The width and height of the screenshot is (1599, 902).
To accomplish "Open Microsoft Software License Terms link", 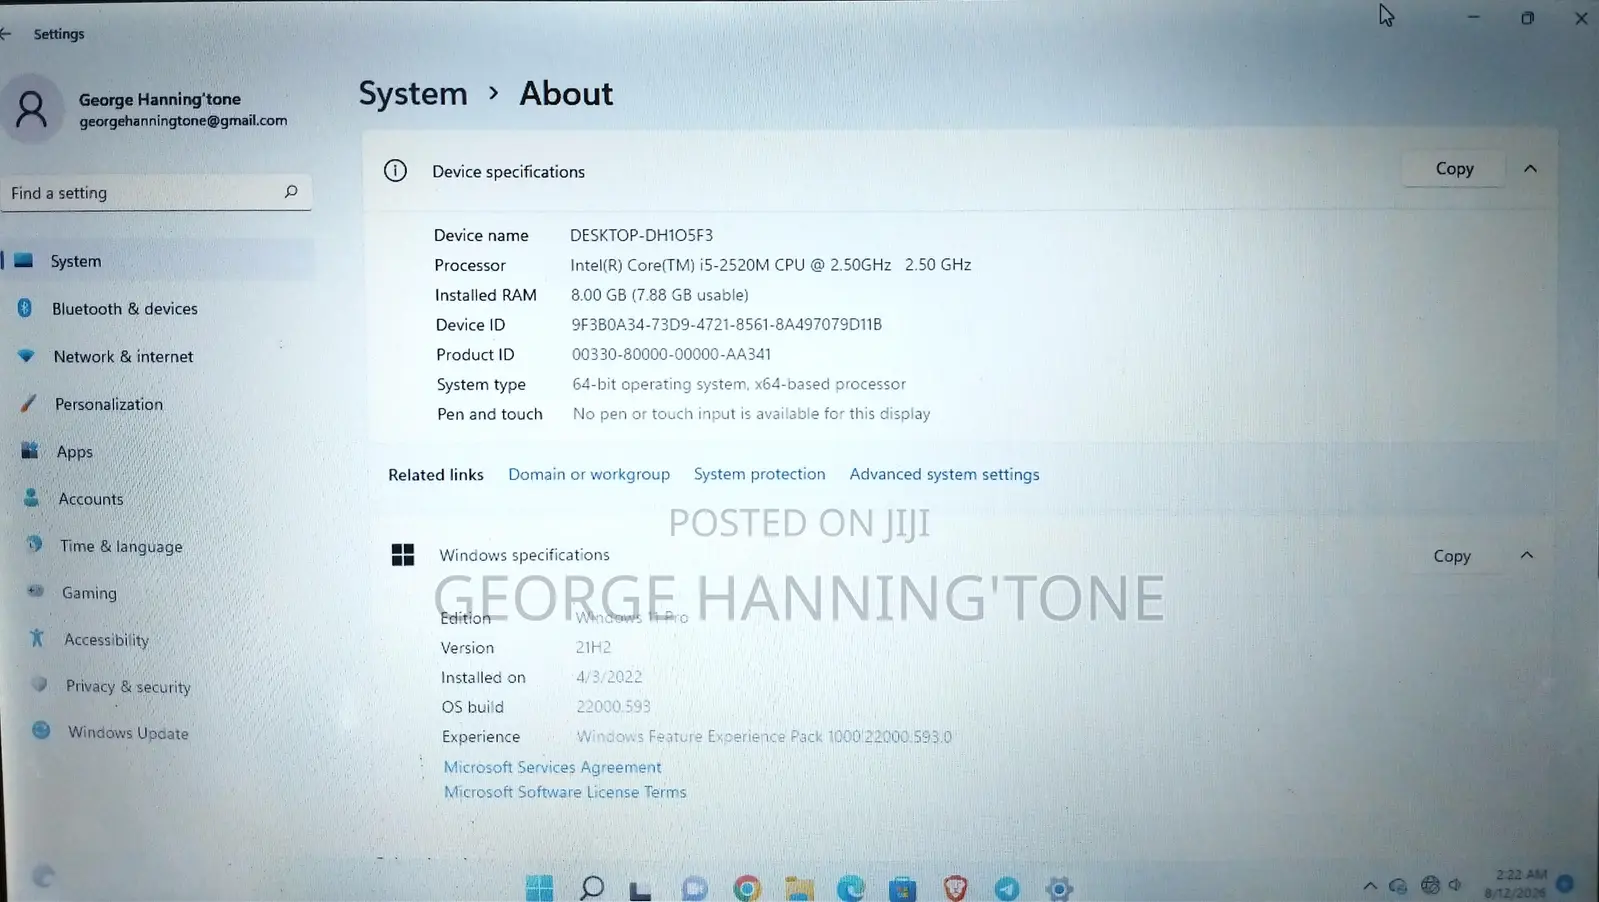I will (x=565, y=792).
